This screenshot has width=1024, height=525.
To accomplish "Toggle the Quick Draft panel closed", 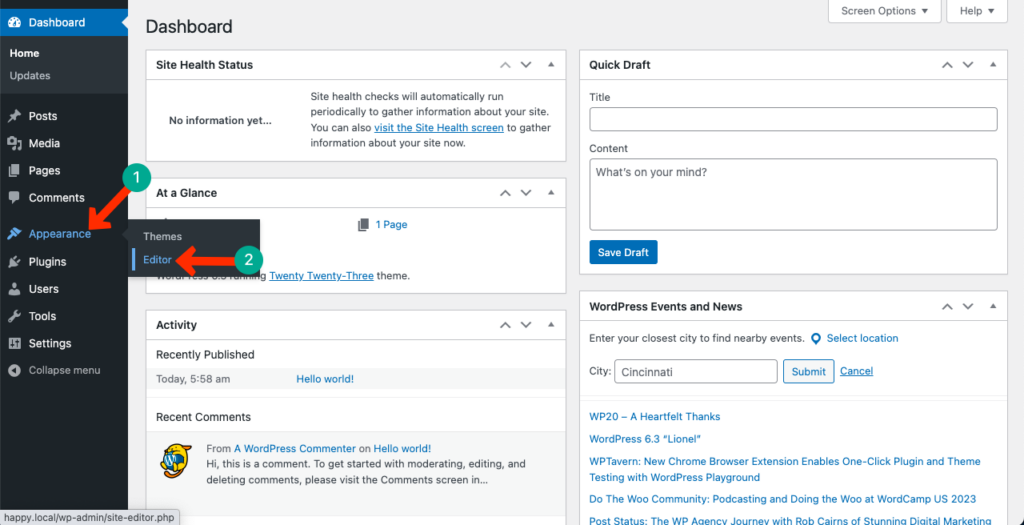I will [991, 65].
